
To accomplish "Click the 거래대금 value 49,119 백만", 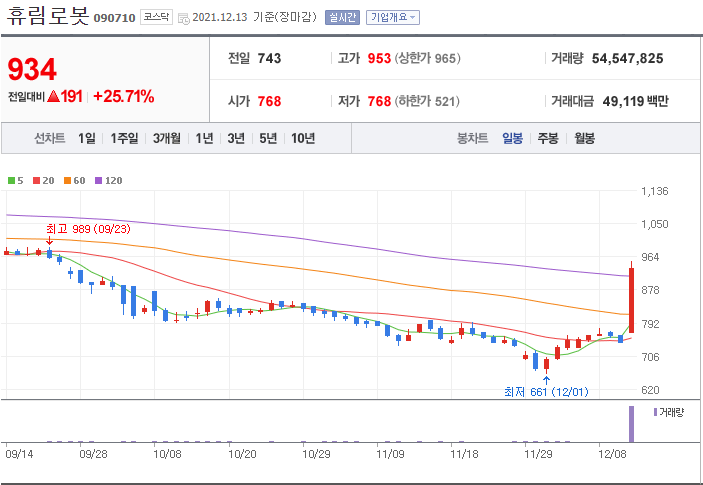I will click(x=635, y=101).
